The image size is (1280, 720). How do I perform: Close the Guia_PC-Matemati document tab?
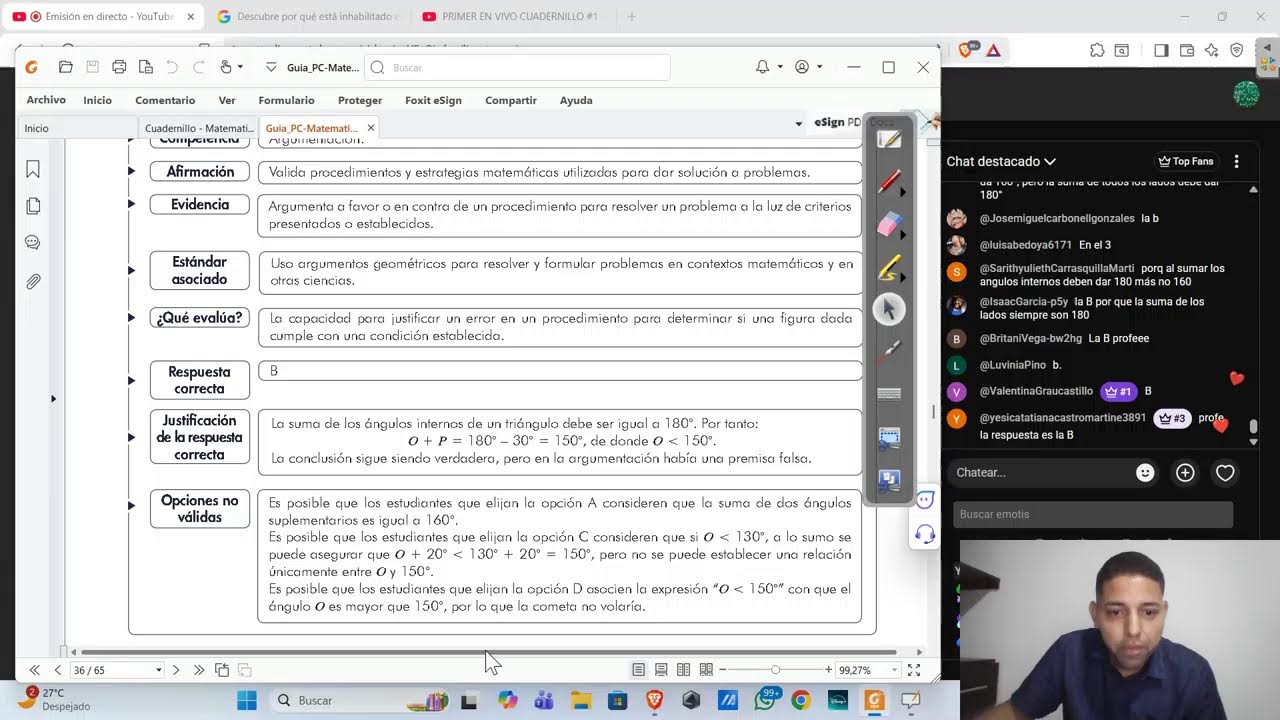(371, 128)
